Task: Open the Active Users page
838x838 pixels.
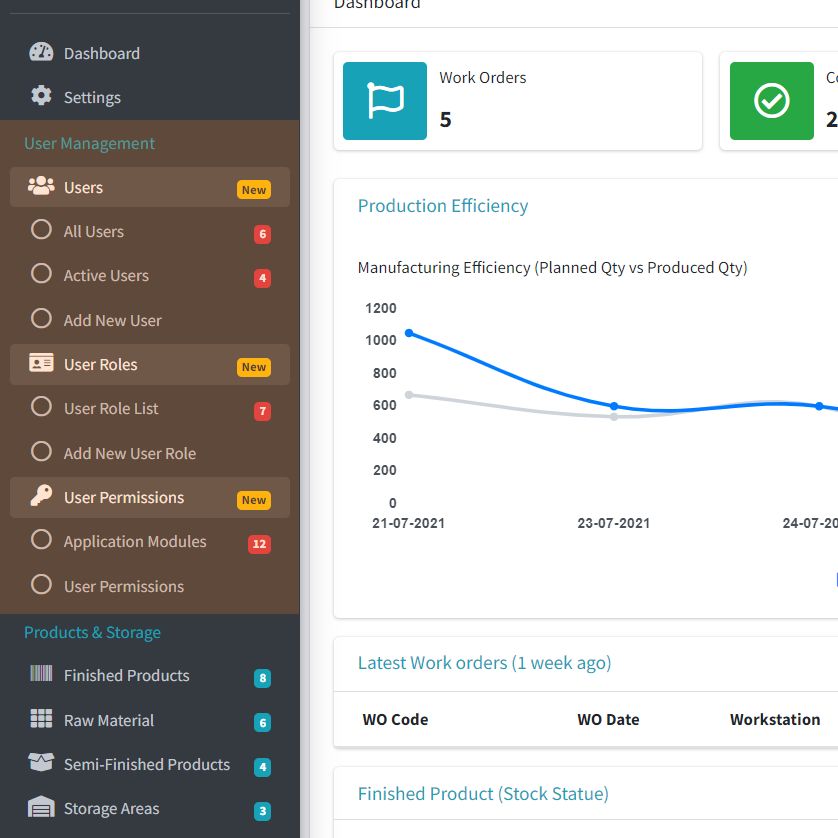Action: pos(150,275)
